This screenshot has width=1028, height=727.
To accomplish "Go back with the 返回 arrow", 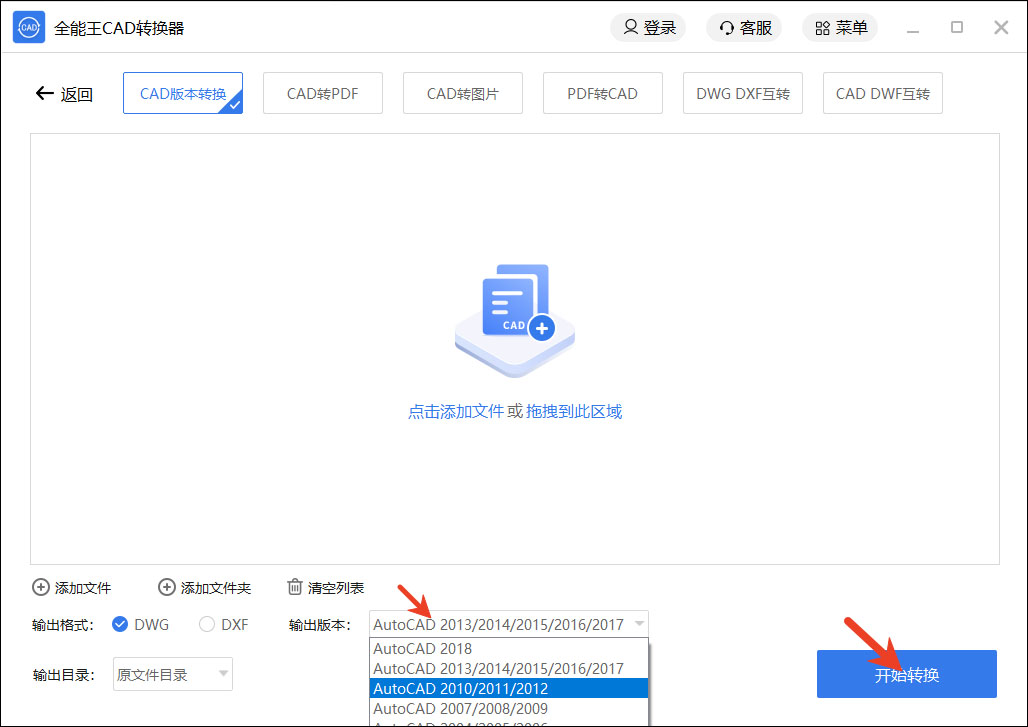I will click(64, 94).
